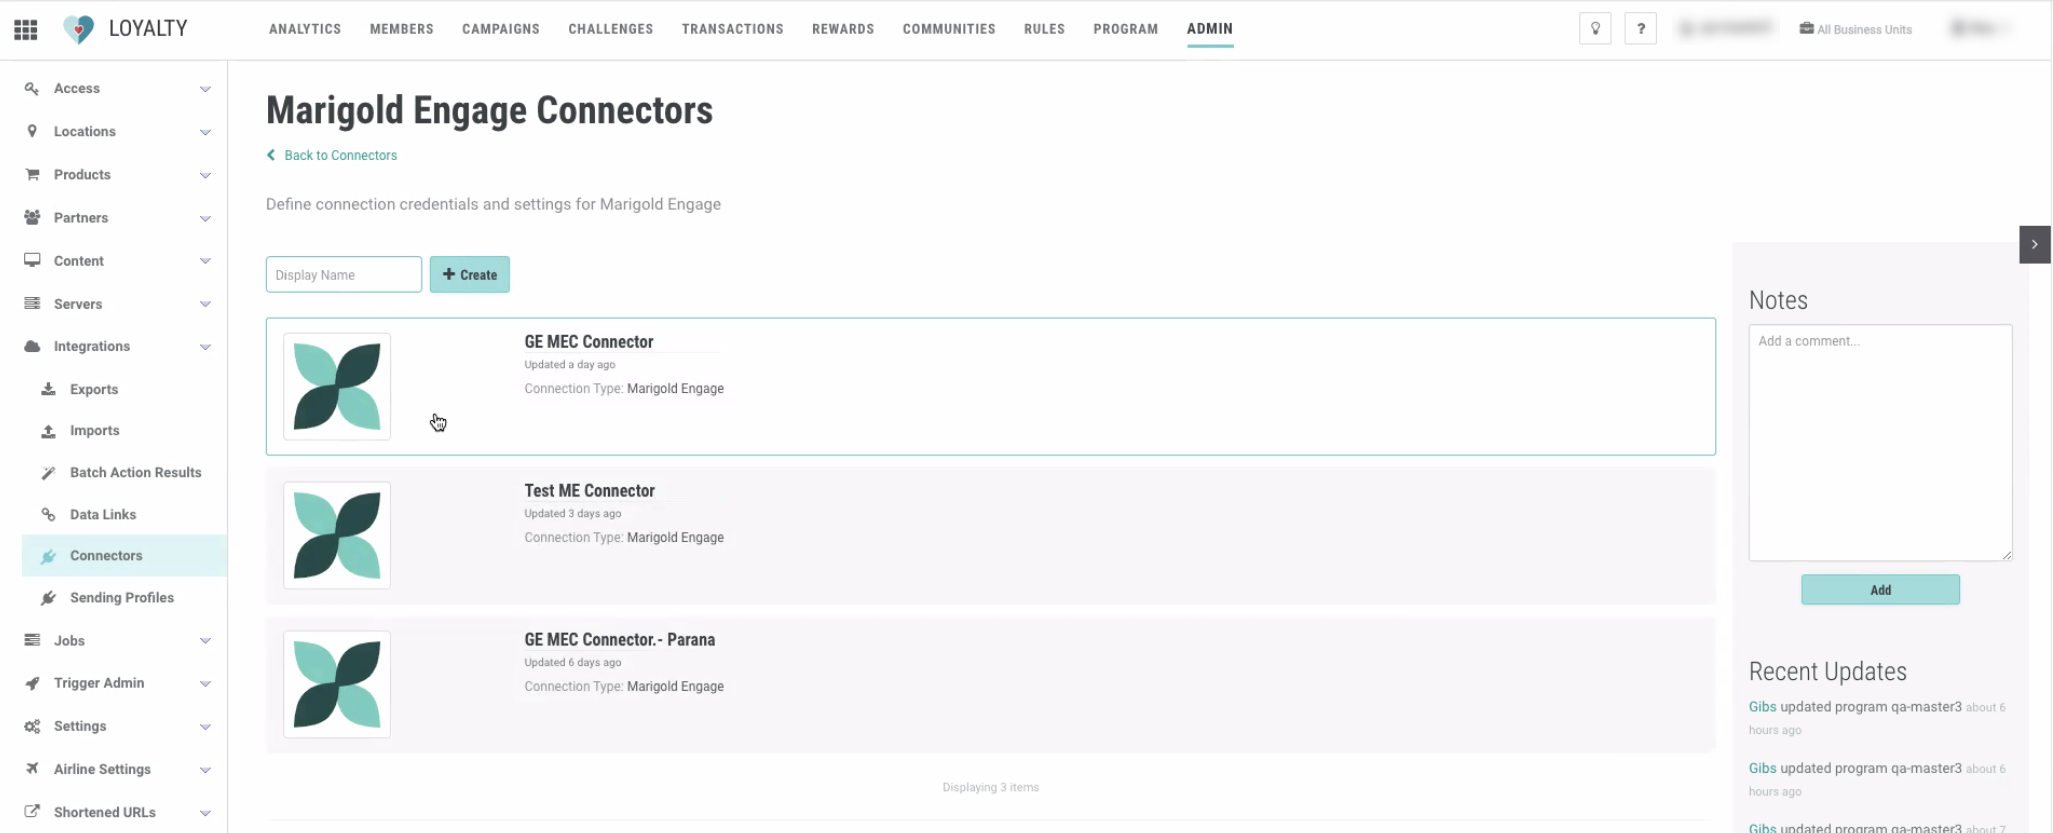The image size is (2053, 833).
Task: Open the Test ME Connector thumbnail
Action: click(x=337, y=535)
